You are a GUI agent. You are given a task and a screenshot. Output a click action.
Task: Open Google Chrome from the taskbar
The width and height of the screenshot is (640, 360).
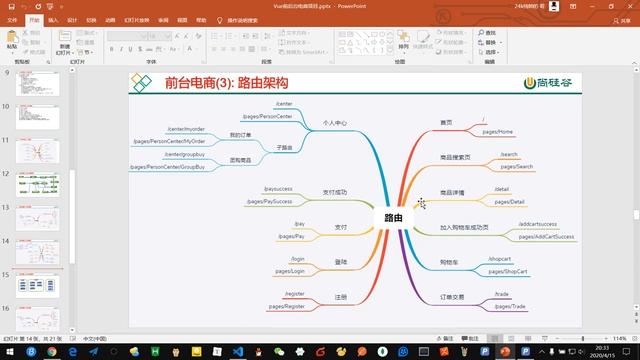pos(52,351)
